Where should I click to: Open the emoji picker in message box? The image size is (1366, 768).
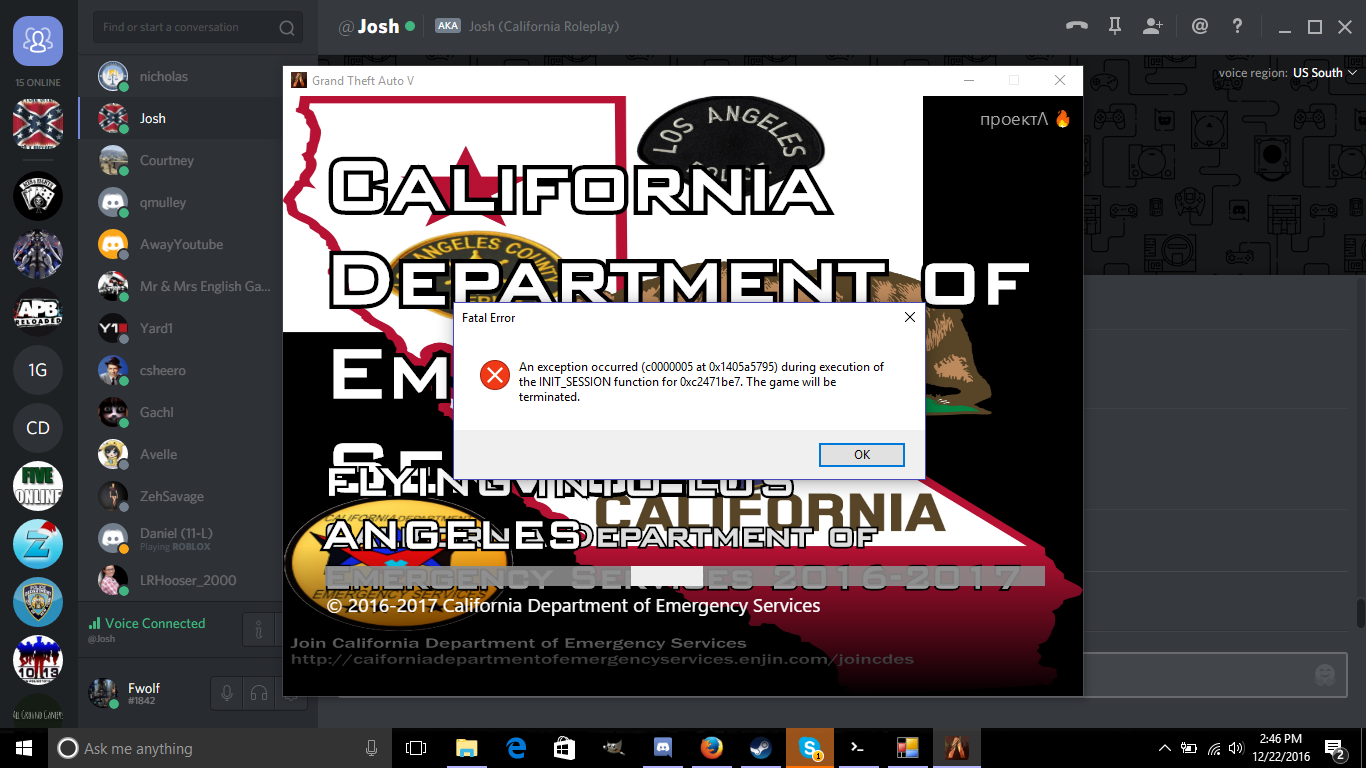[x=1325, y=675]
